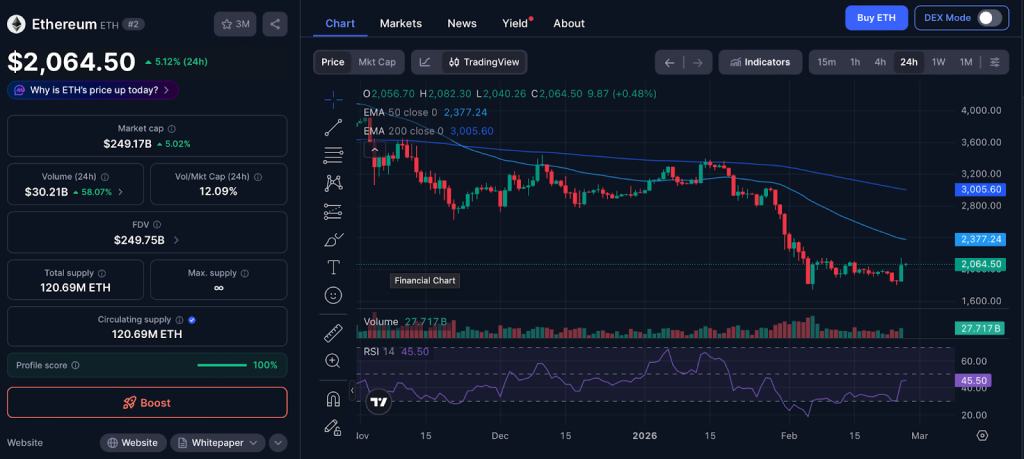
Task: Enable the magnet snap mode
Action: [333, 399]
